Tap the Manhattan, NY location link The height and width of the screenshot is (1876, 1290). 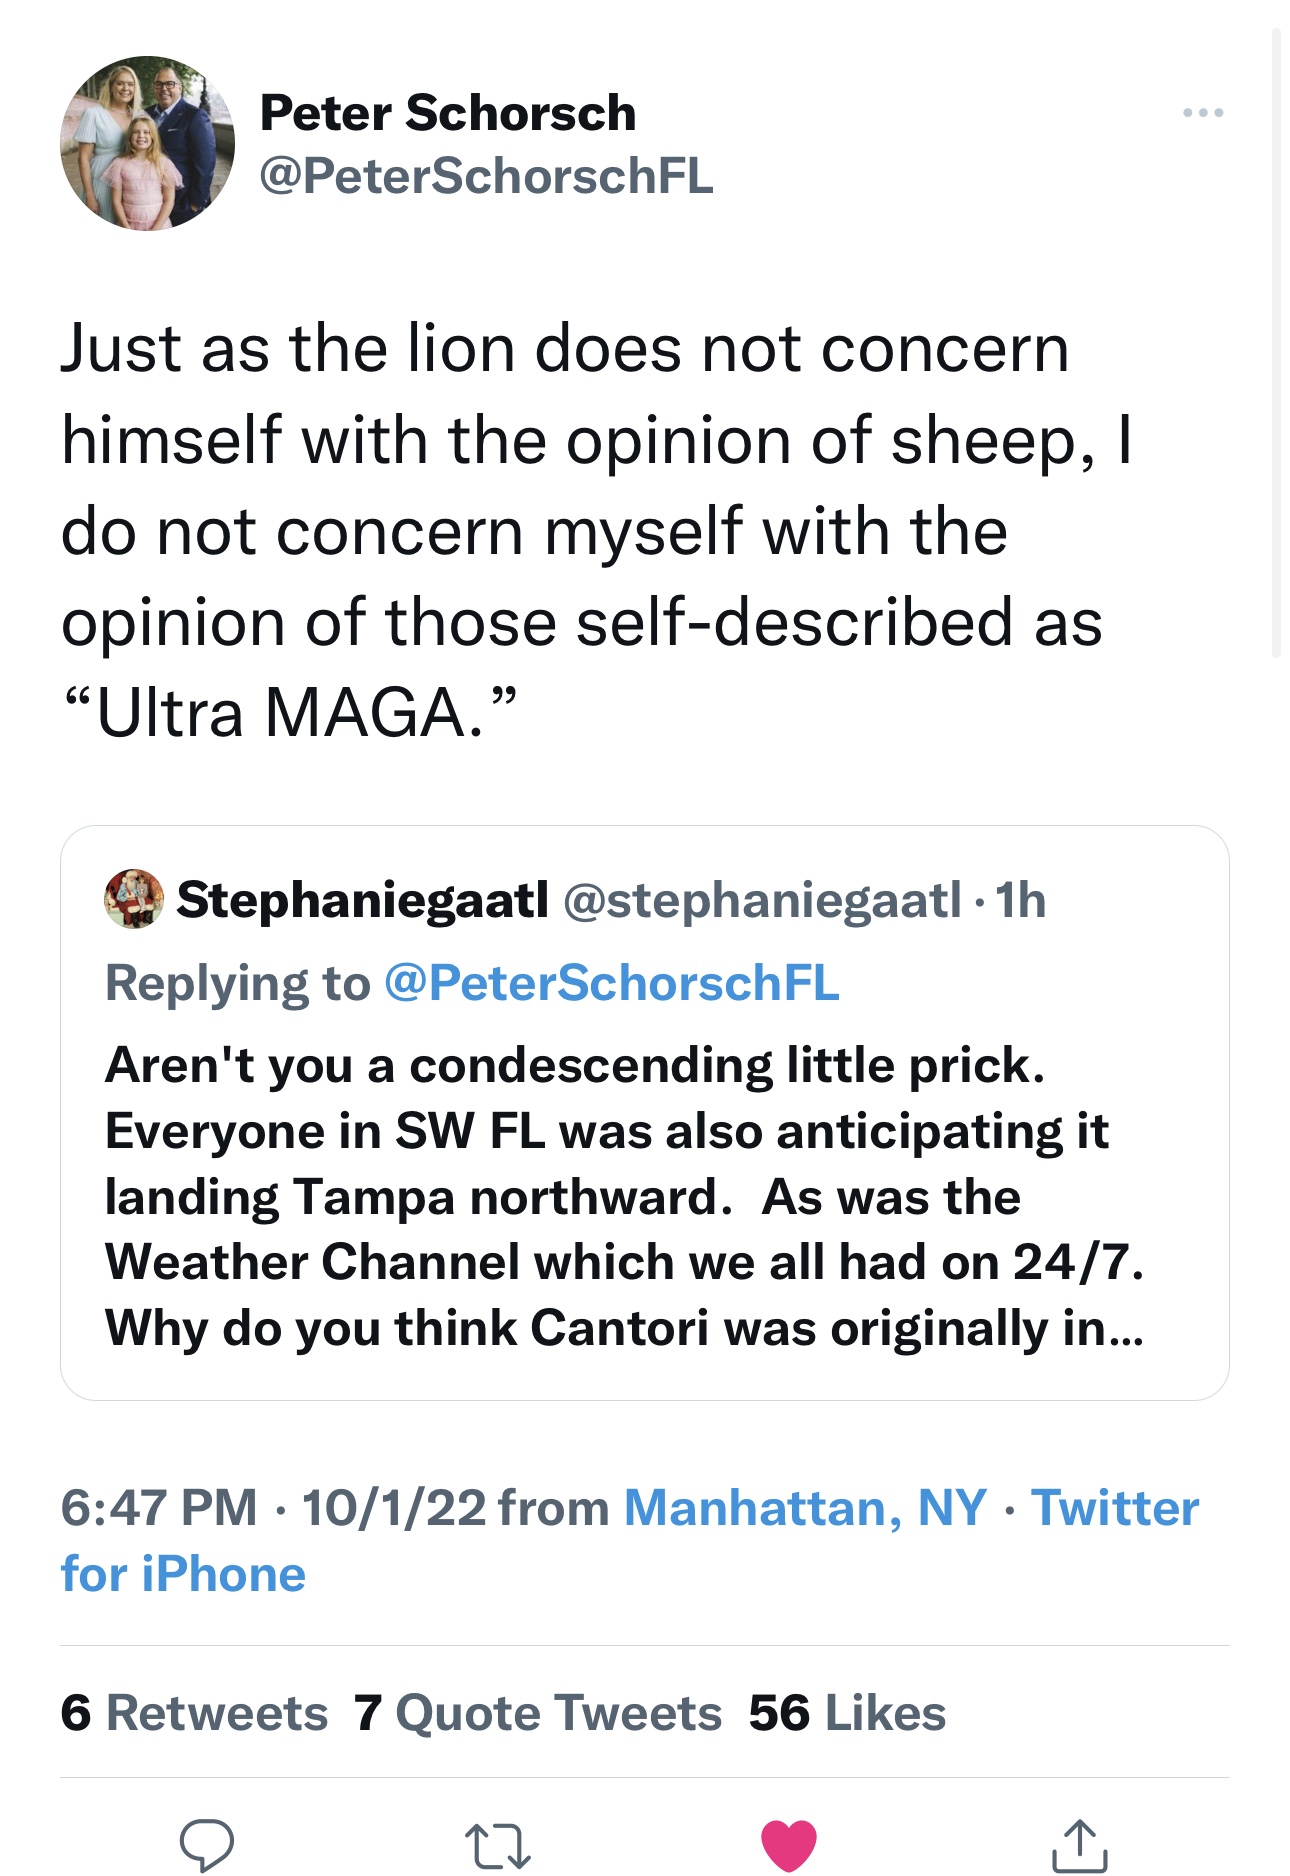point(805,1507)
